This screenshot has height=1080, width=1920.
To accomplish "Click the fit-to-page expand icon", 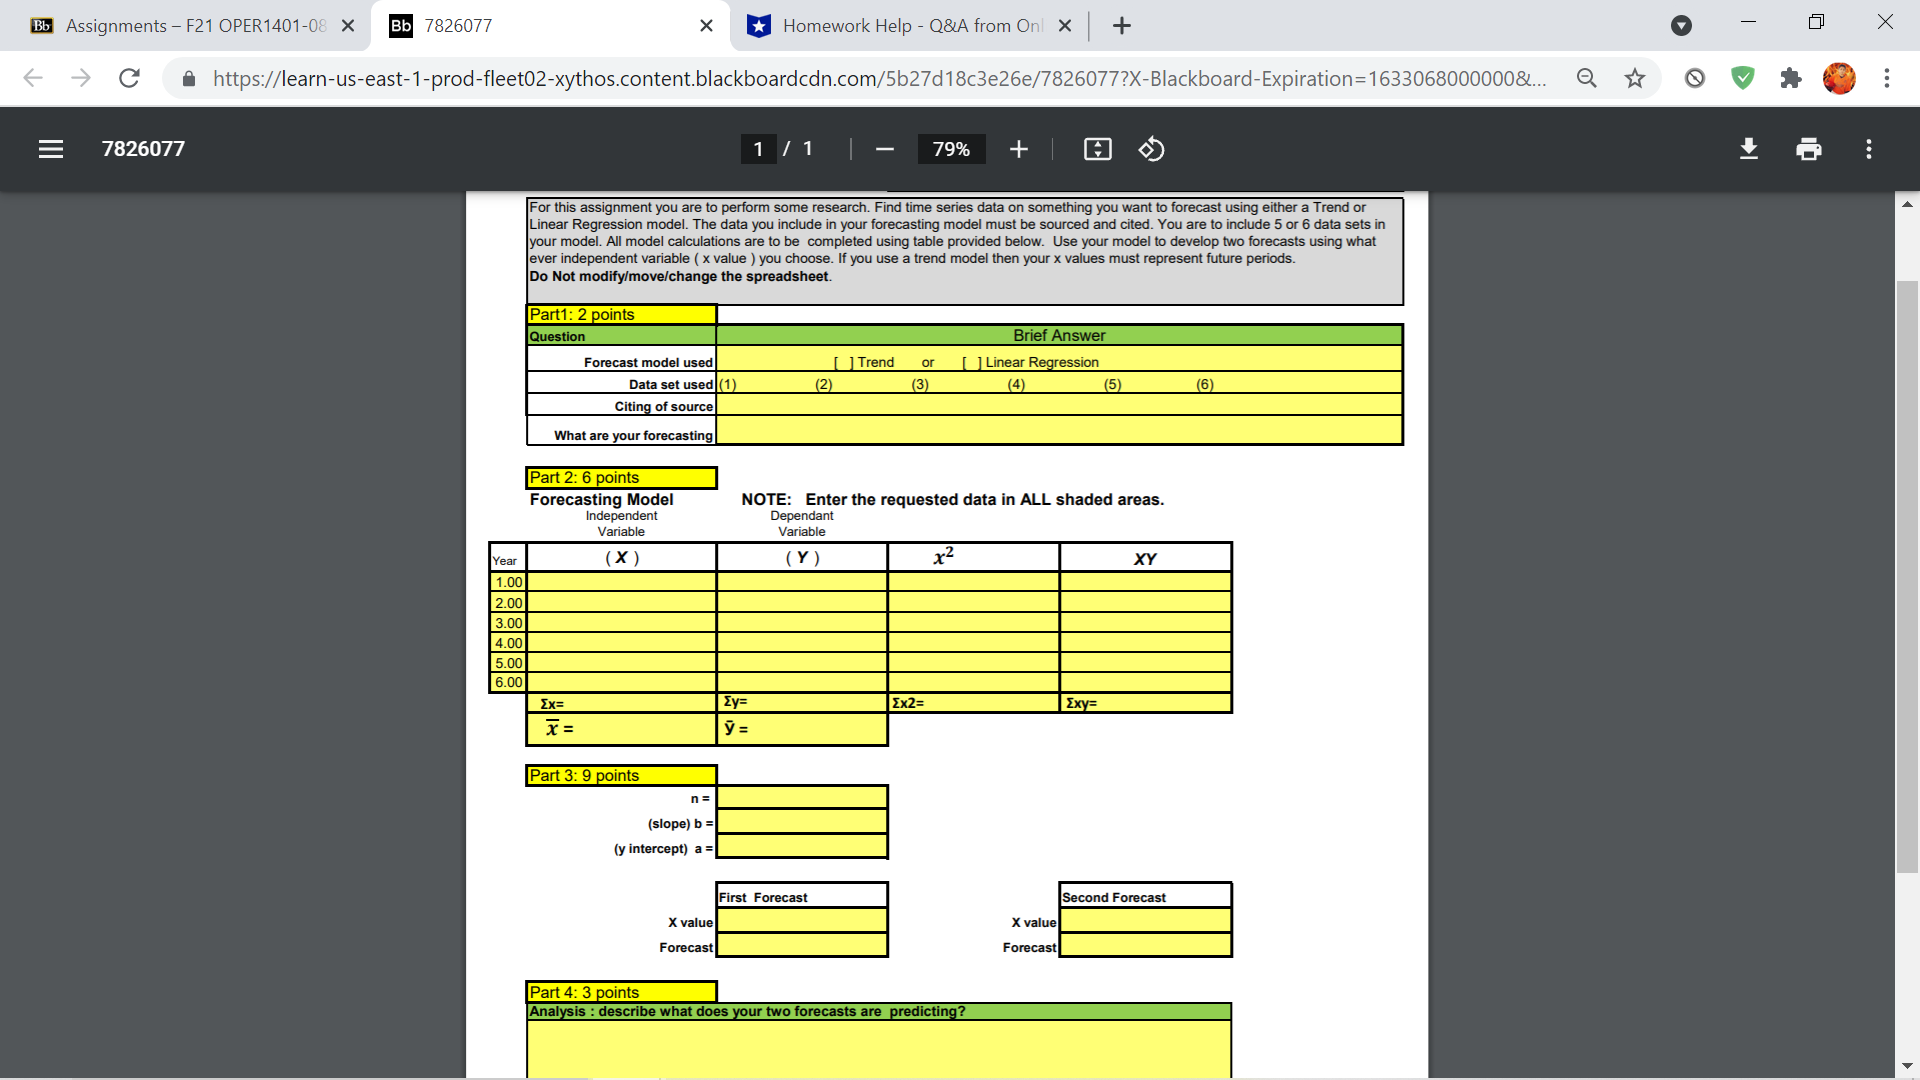I will coord(1097,148).
